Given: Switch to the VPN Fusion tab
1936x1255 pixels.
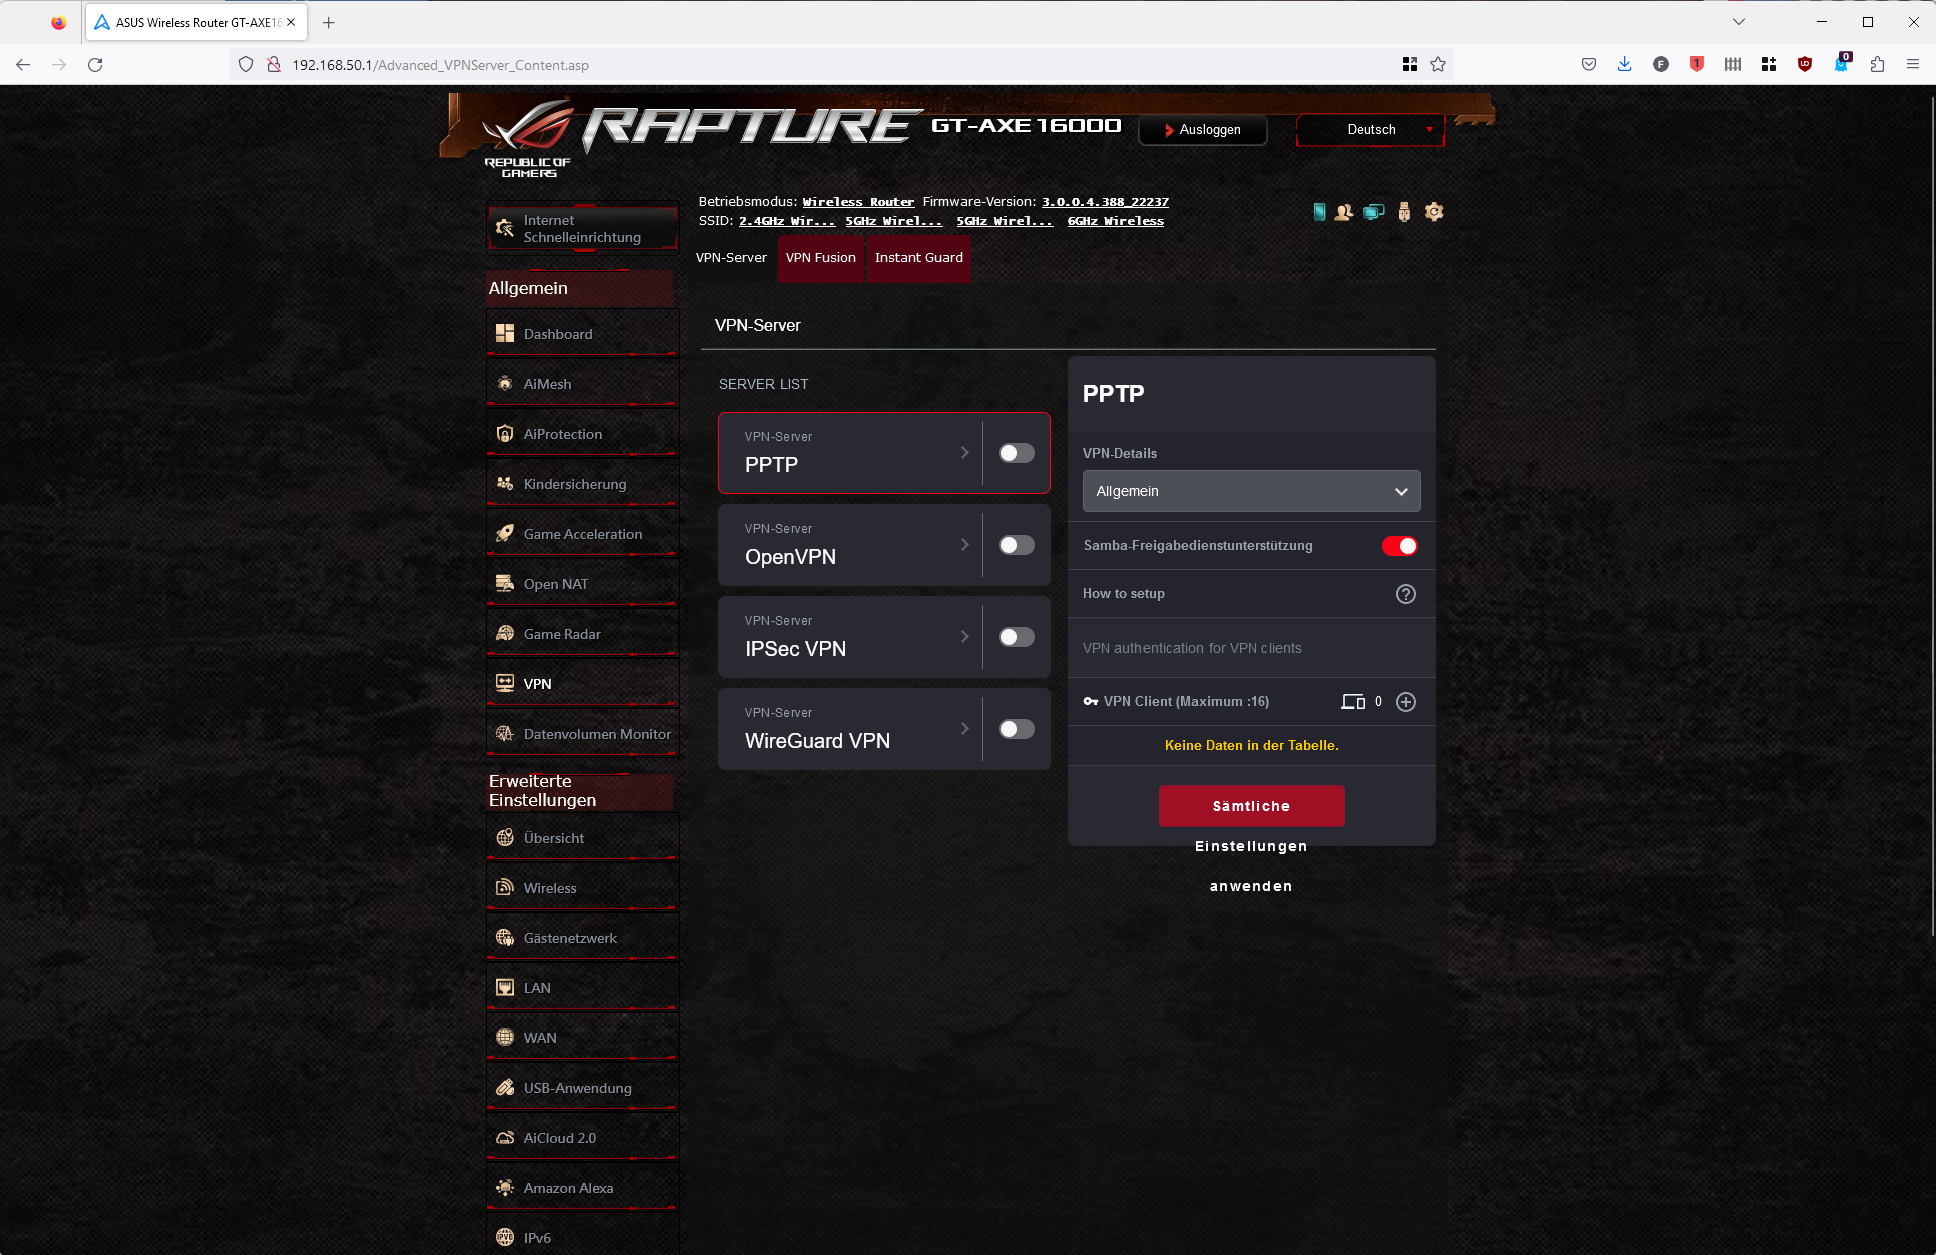Looking at the screenshot, I should pyautogui.click(x=820, y=258).
